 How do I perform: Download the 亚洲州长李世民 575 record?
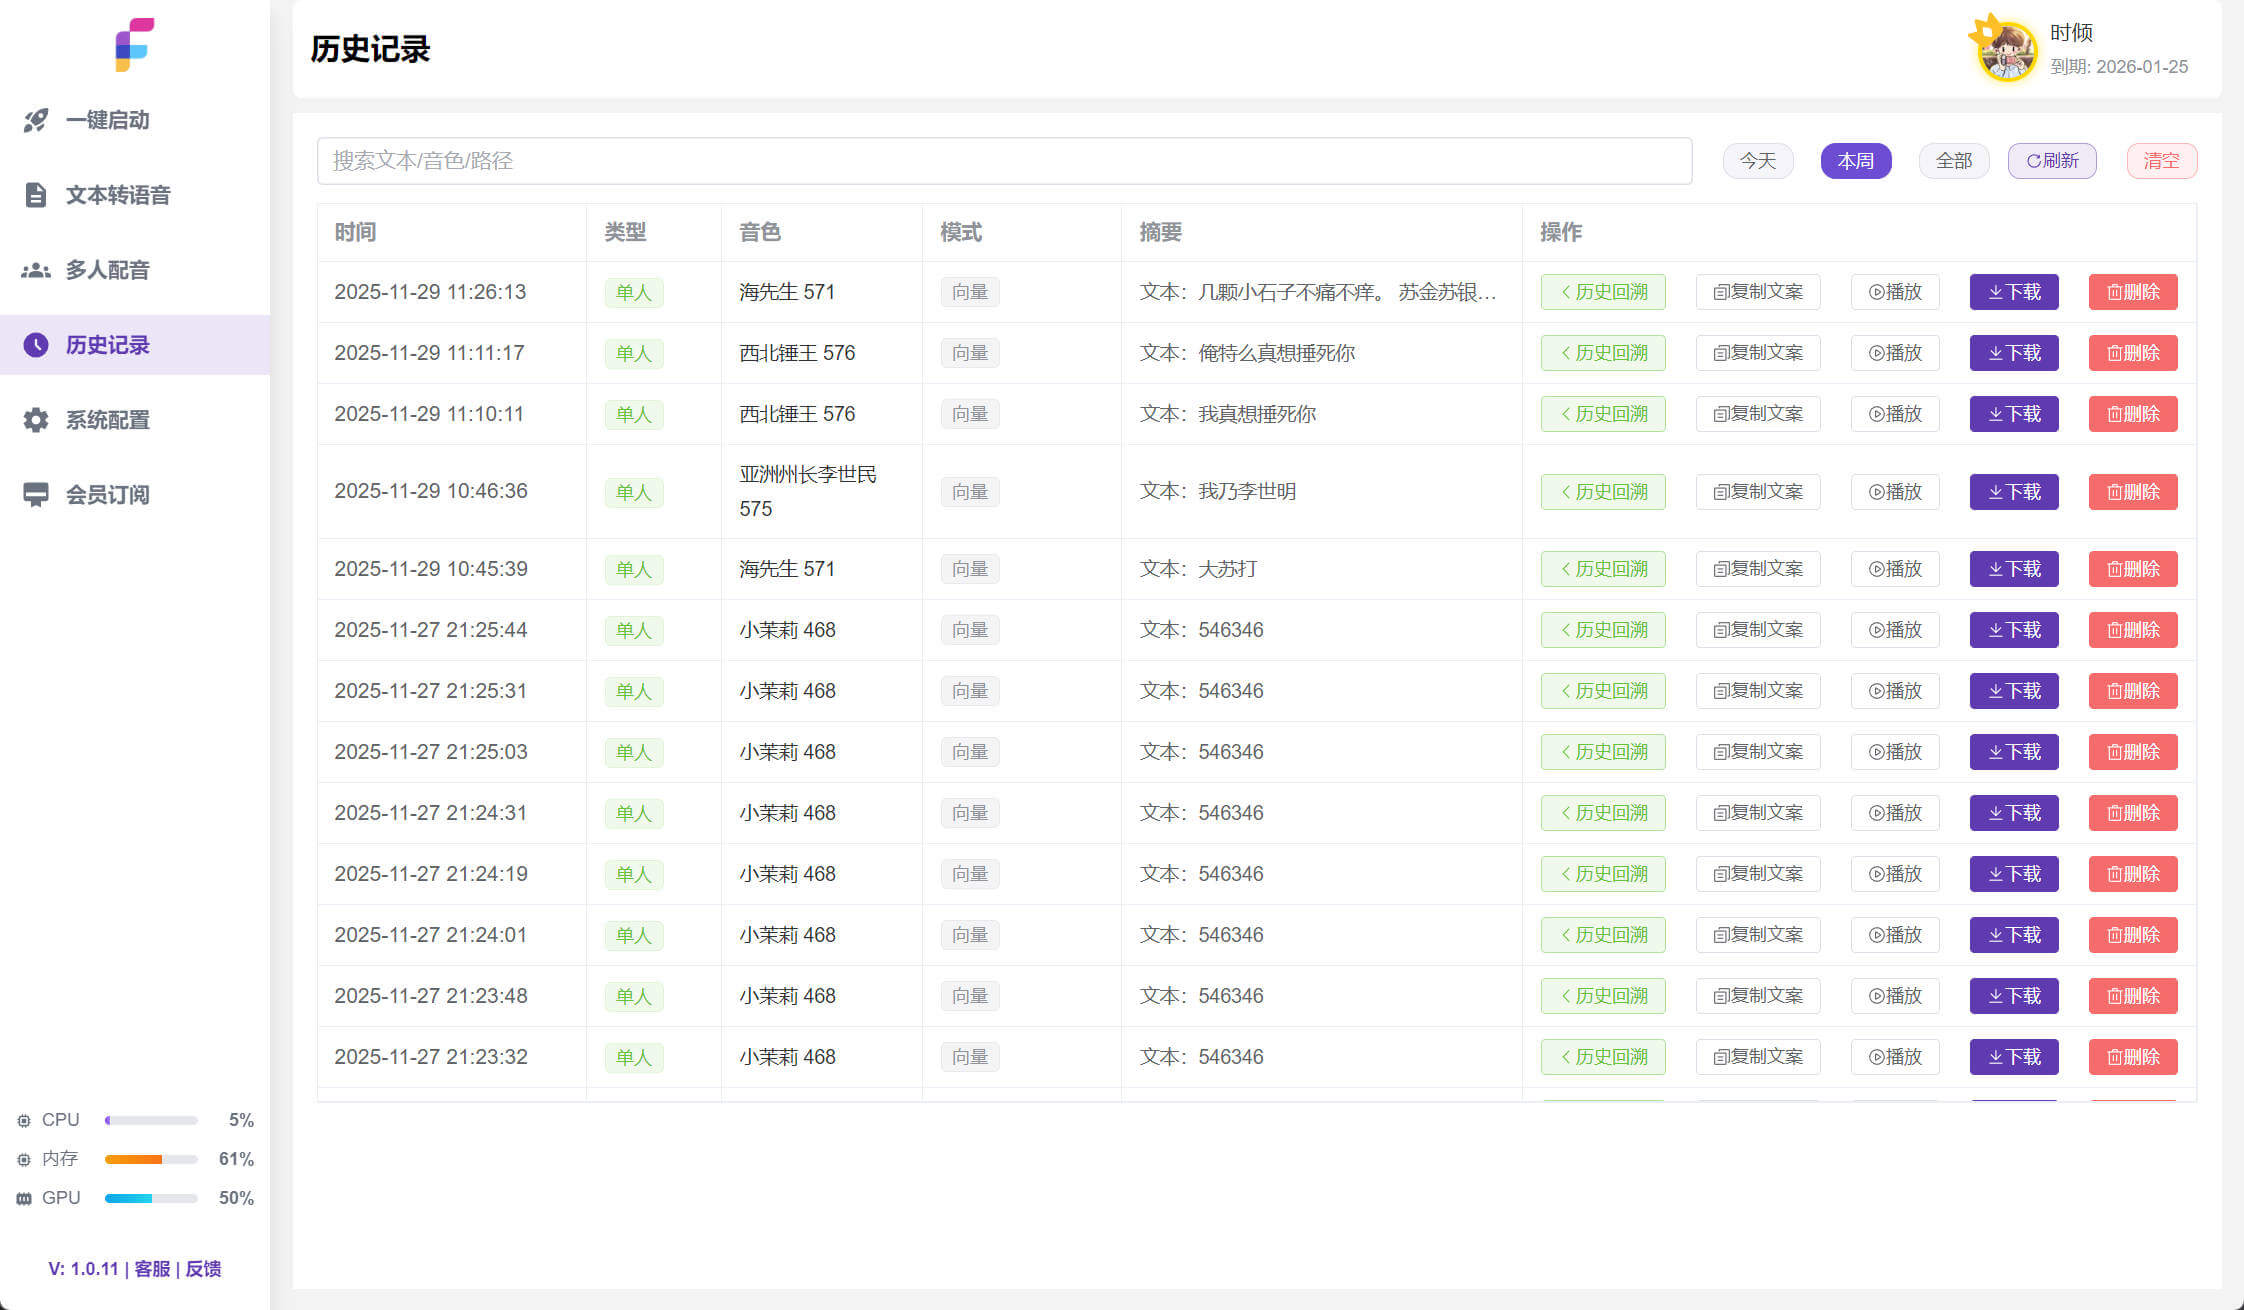pyautogui.click(x=2013, y=492)
